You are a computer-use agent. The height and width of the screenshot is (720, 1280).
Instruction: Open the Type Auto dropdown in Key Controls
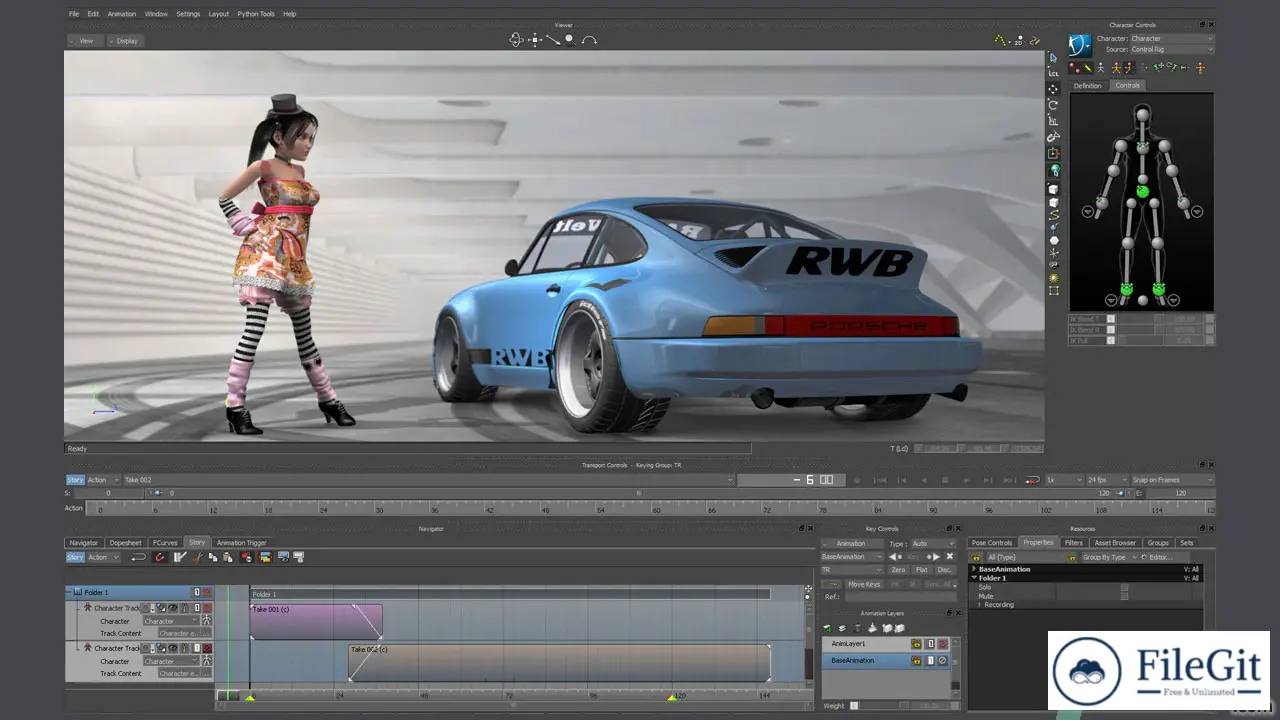click(x=934, y=543)
